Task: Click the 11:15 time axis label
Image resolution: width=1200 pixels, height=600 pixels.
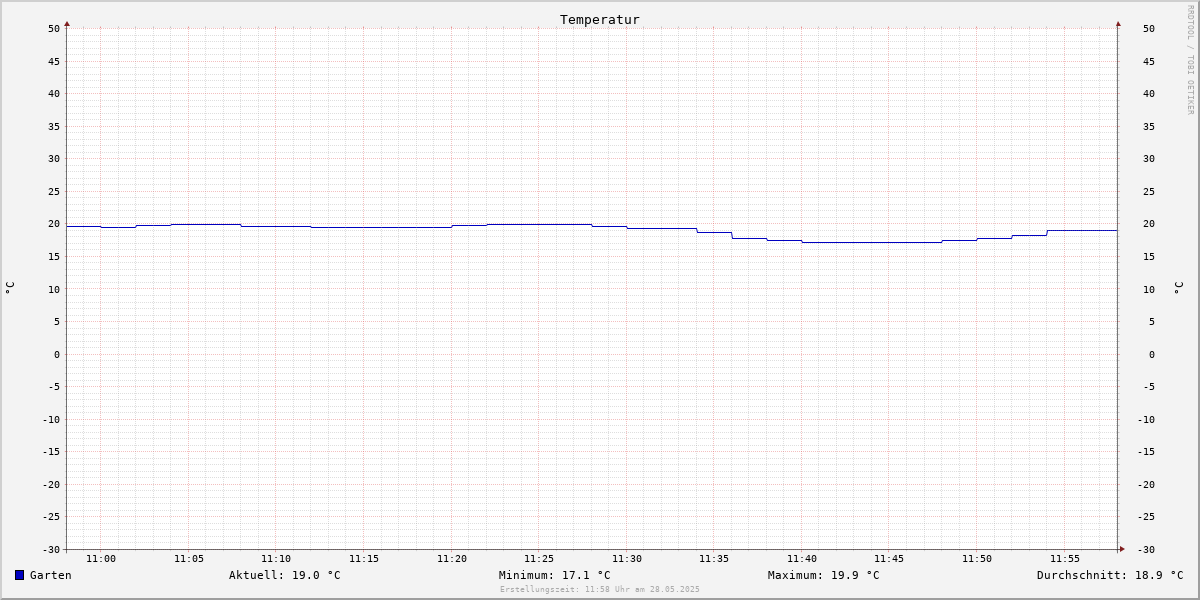Action: tap(364, 559)
